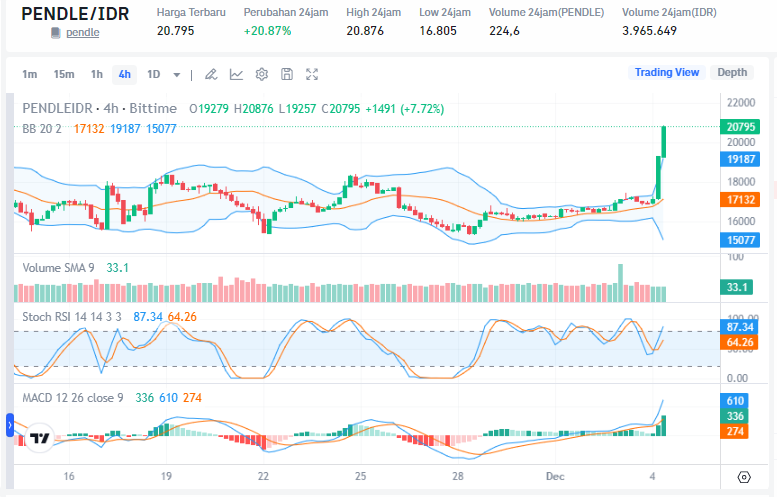Switch to Depth chart tab

point(732,72)
